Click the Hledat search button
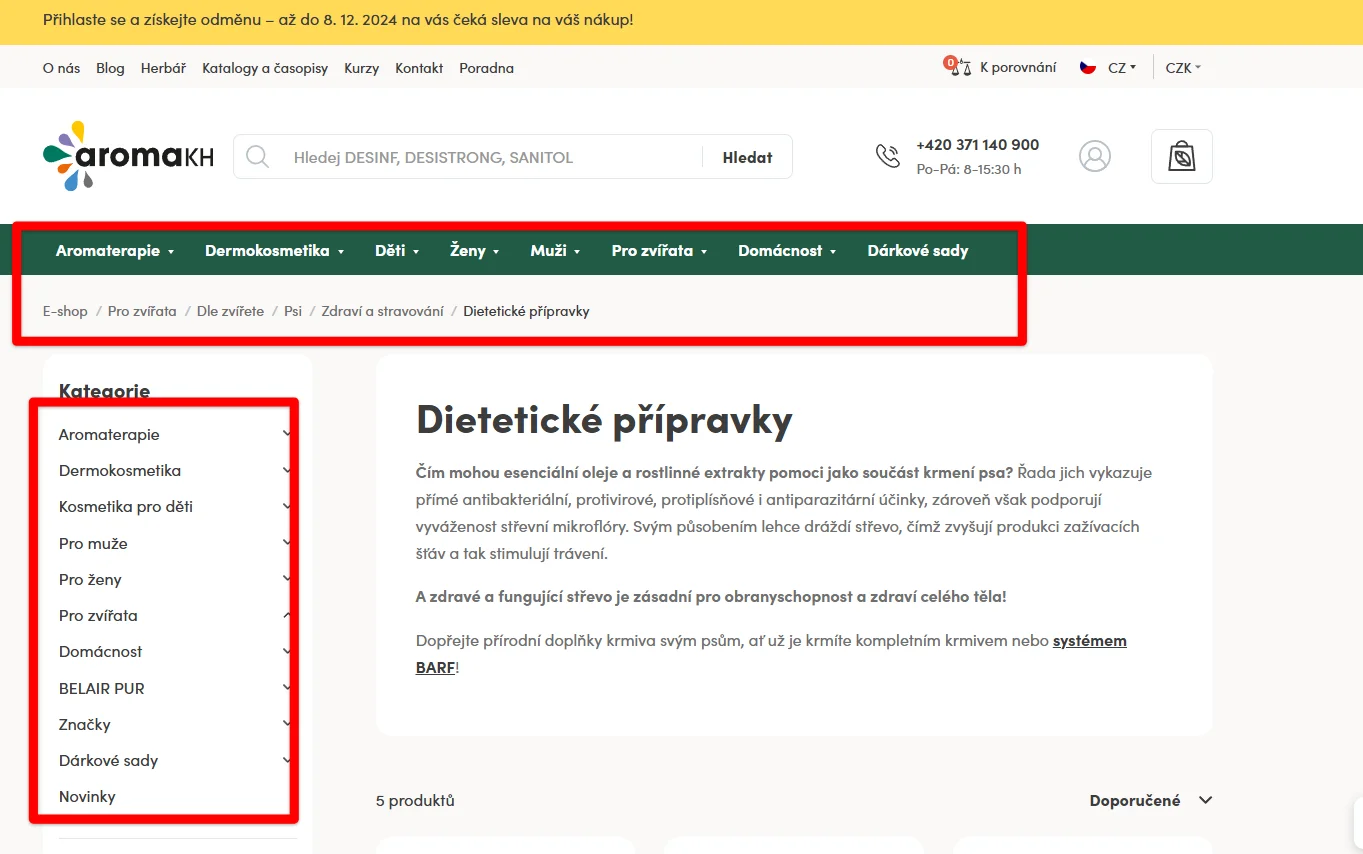Image resolution: width=1363 pixels, height=854 pixels. pyautogui.click(x=747, y=157)
